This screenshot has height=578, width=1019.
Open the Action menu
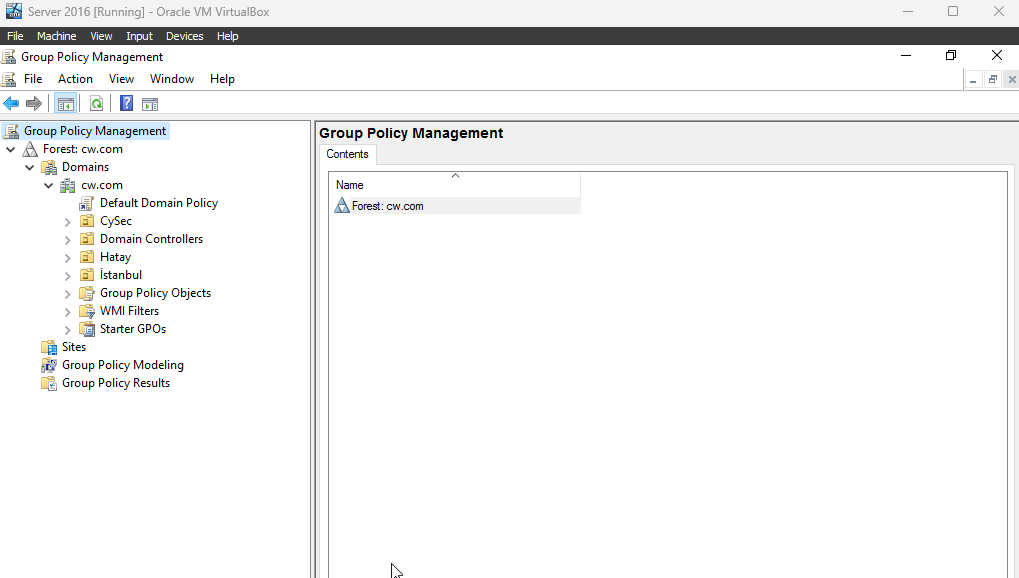pos(75,79)
